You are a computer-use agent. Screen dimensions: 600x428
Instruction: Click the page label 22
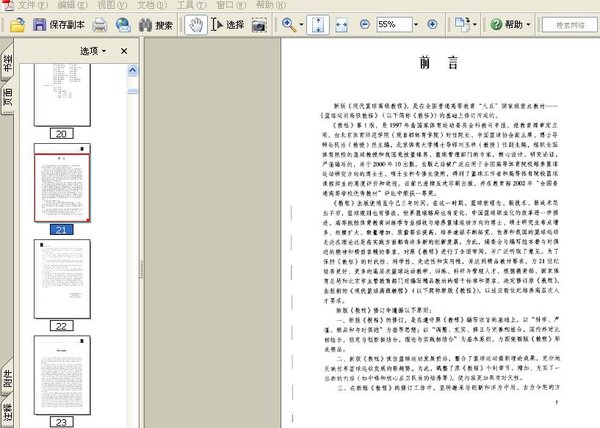point(61,326)
